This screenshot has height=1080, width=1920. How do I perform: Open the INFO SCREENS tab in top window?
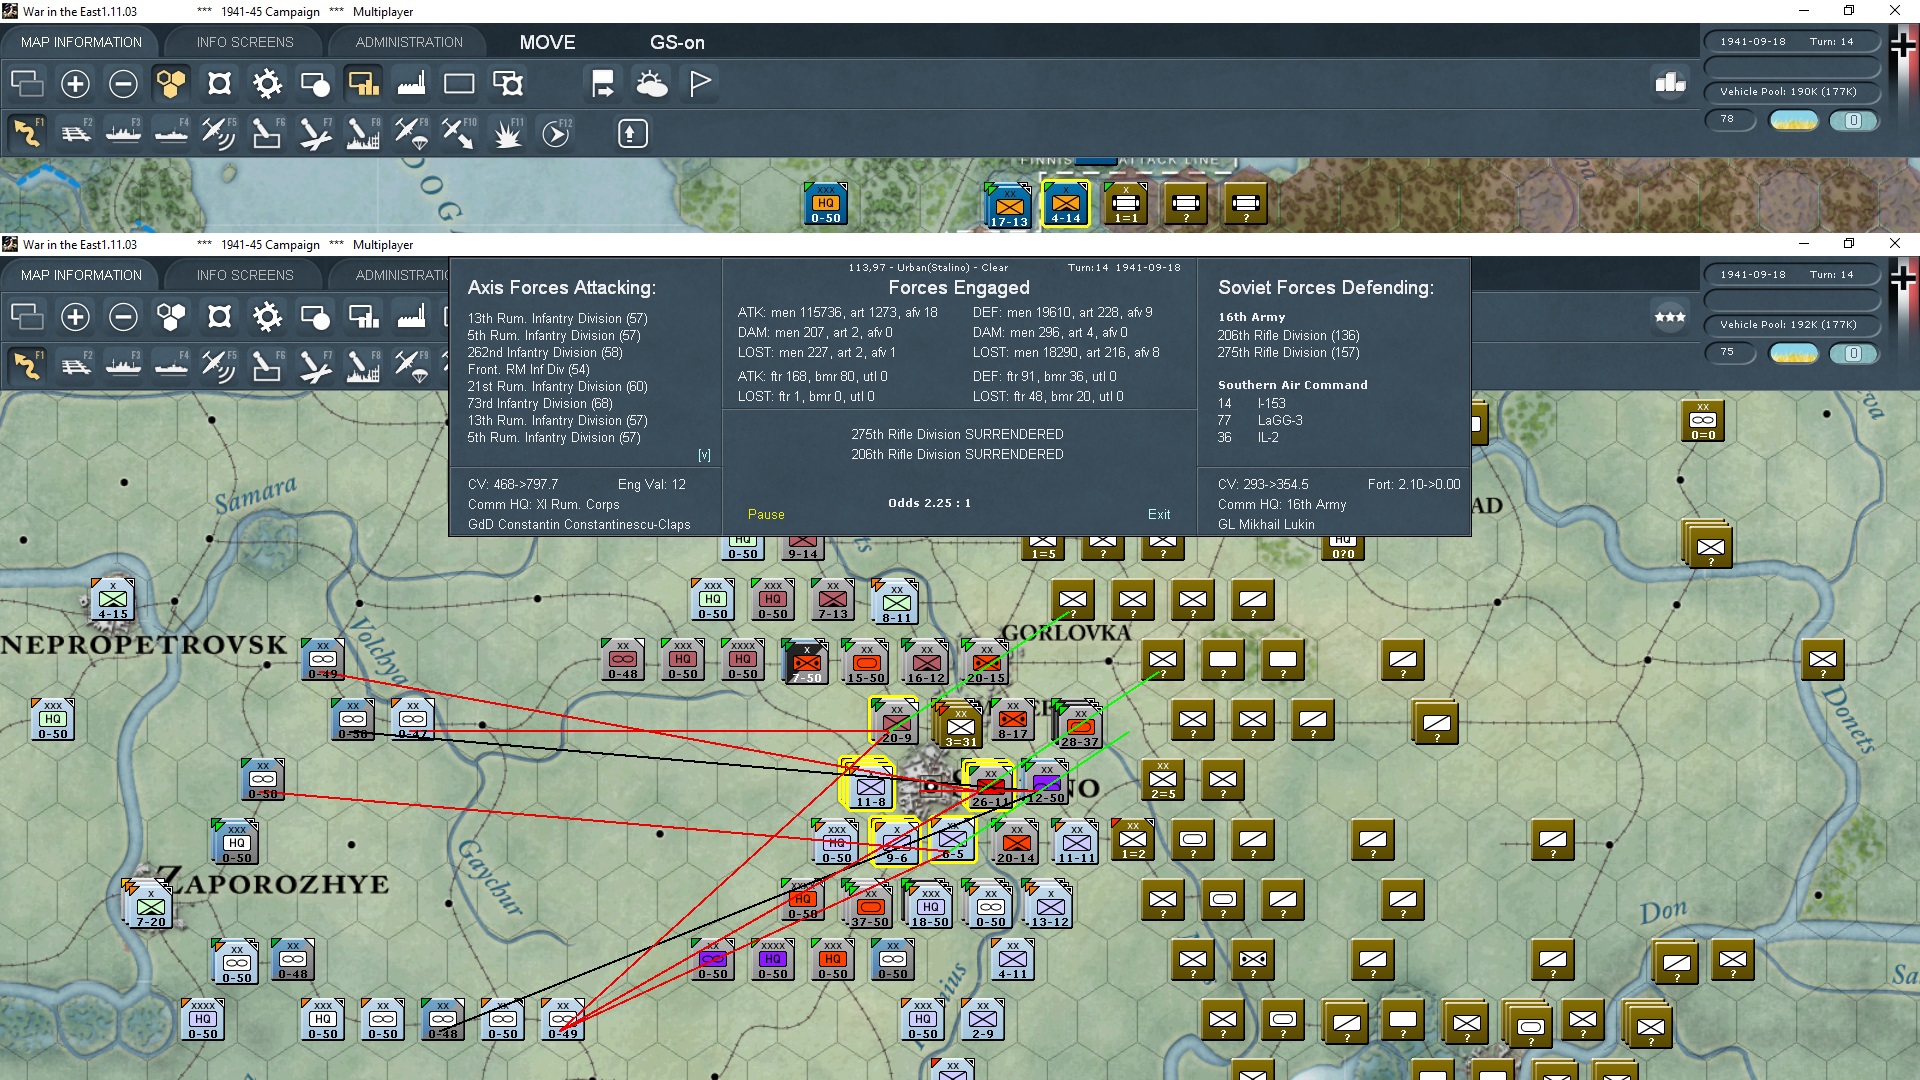tap(245, 42)
